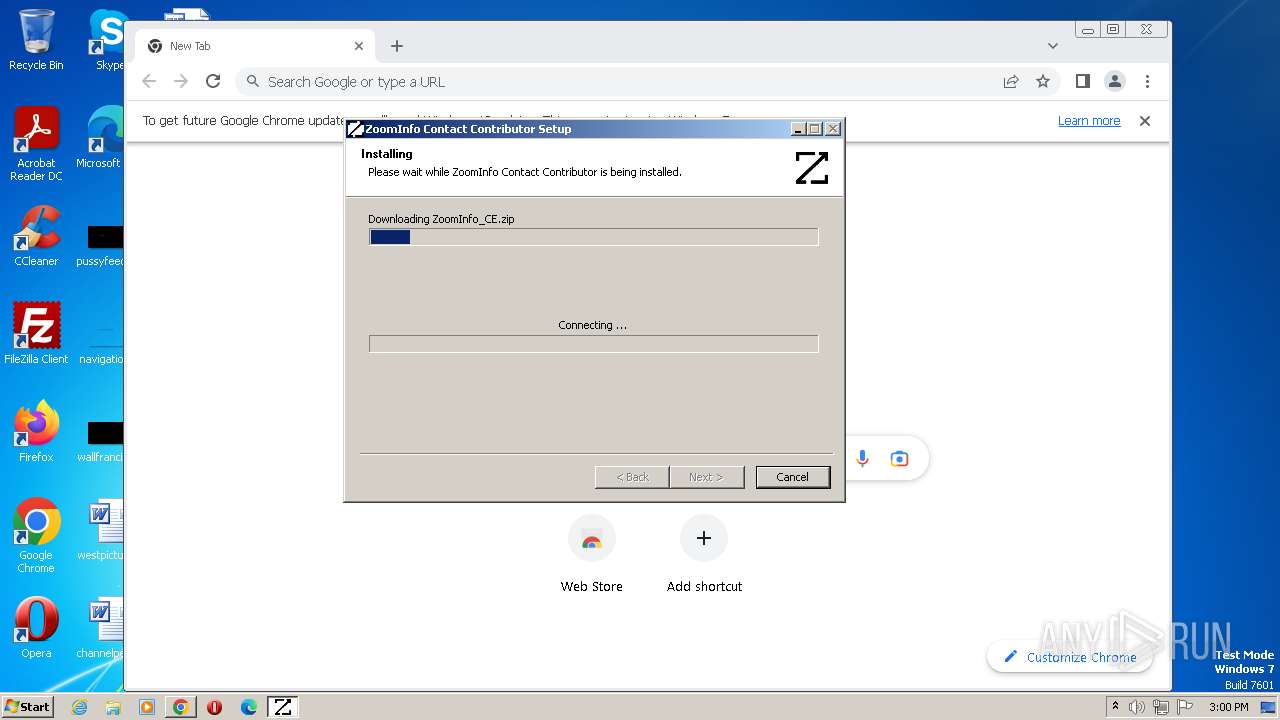Open CCleaner desktop icon
Image resolution: width=1280 pixels, height=720 pixels.
click(36, 236)
